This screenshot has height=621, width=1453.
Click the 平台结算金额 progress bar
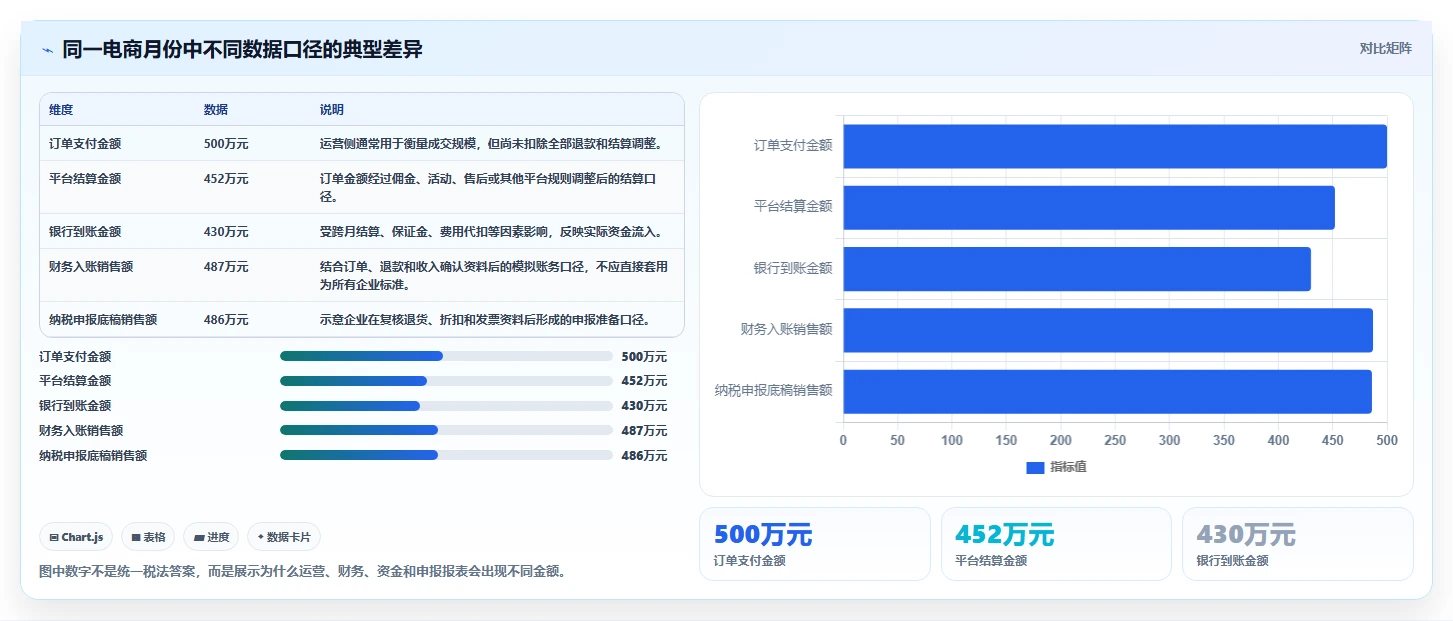(x=446, y=381)
